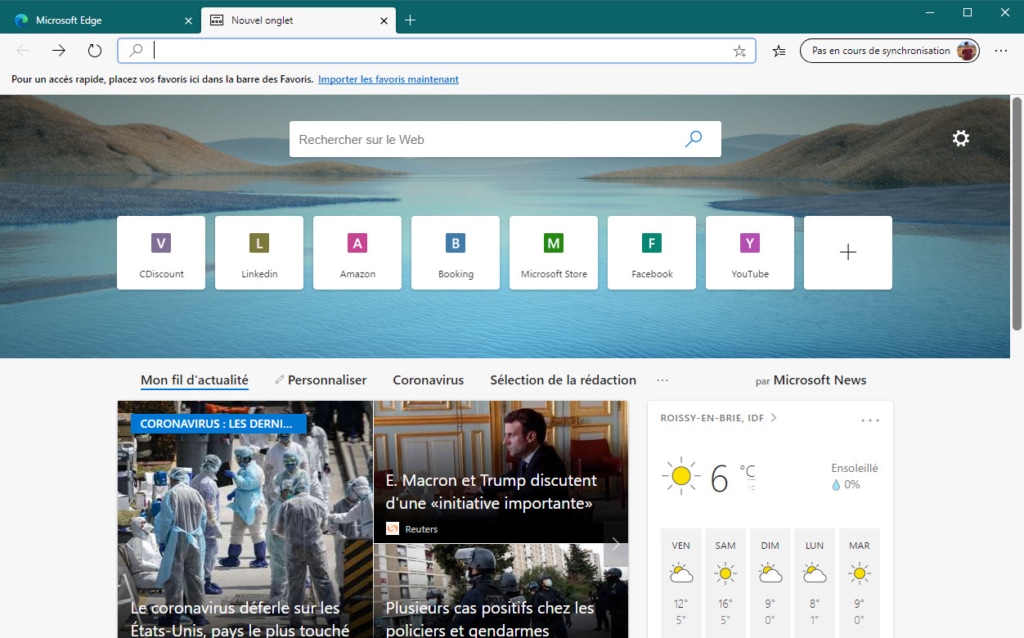Open the CDiscount quick link tile
Viewport: 1024px width, 638px height.
pos(161,253)
